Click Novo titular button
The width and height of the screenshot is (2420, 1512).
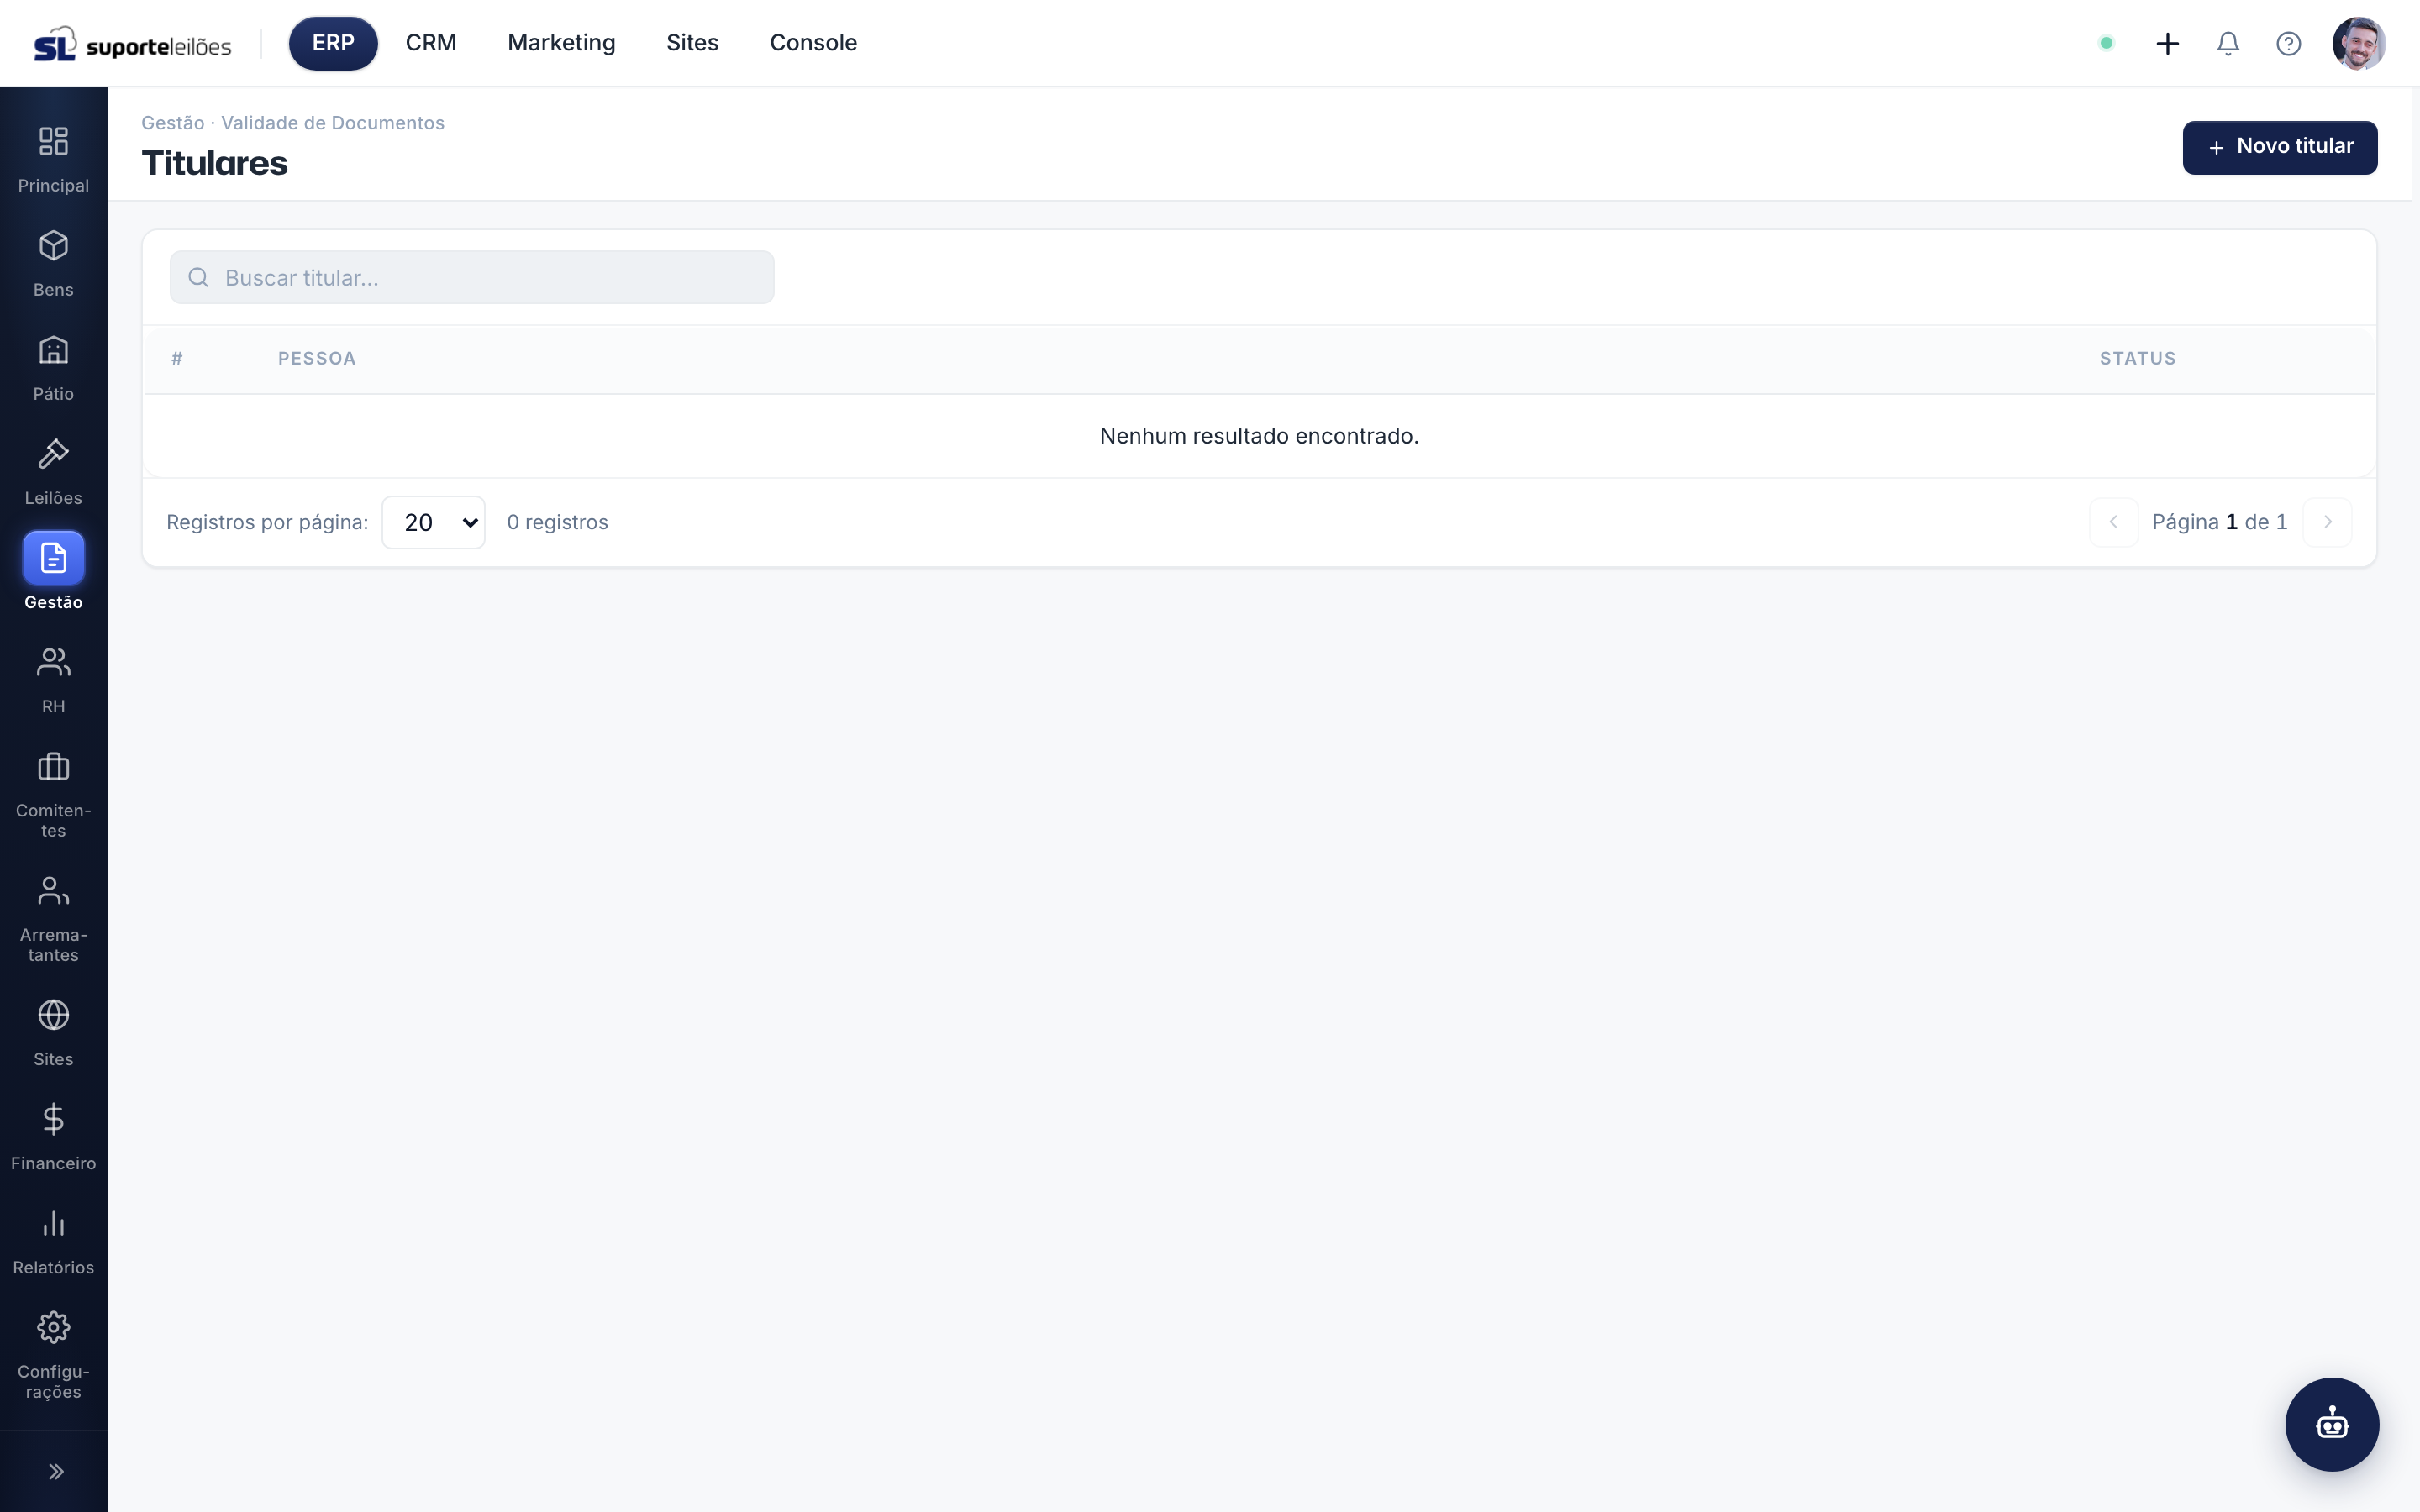pyautogui.click(x=2279, y=147)
